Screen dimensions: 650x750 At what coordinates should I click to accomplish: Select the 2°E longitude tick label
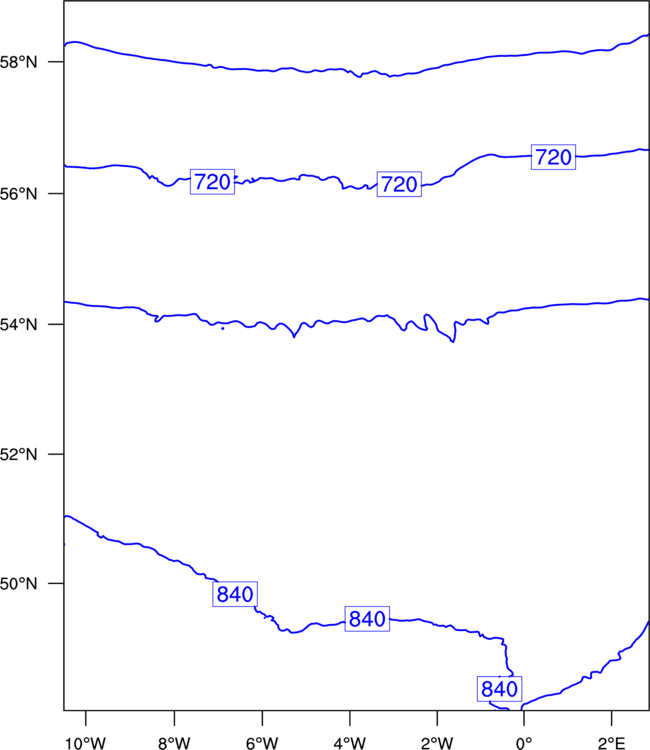point(611,743)
